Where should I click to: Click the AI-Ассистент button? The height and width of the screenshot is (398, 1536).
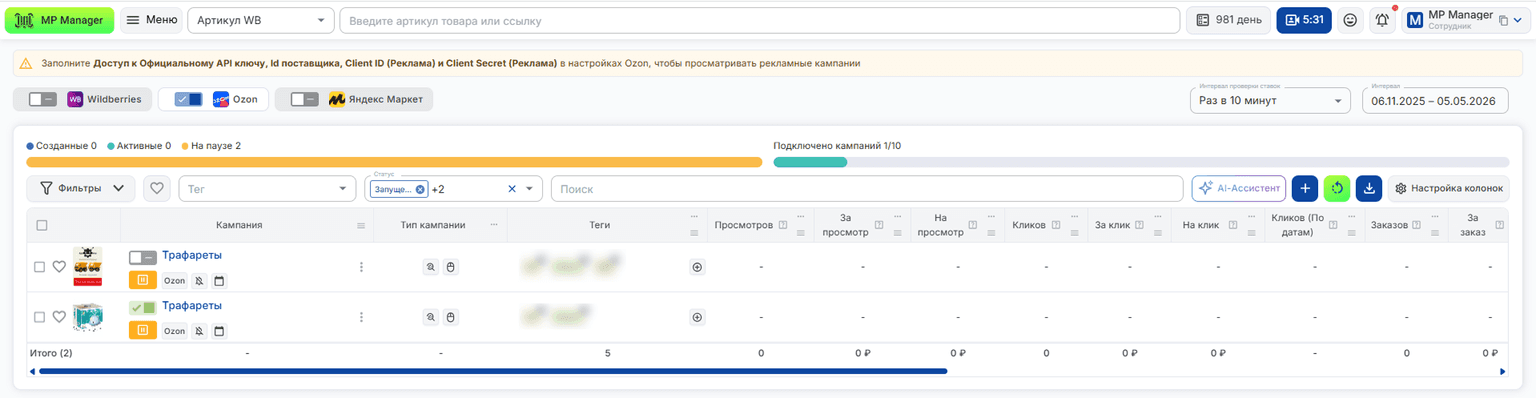(1238, 188)
